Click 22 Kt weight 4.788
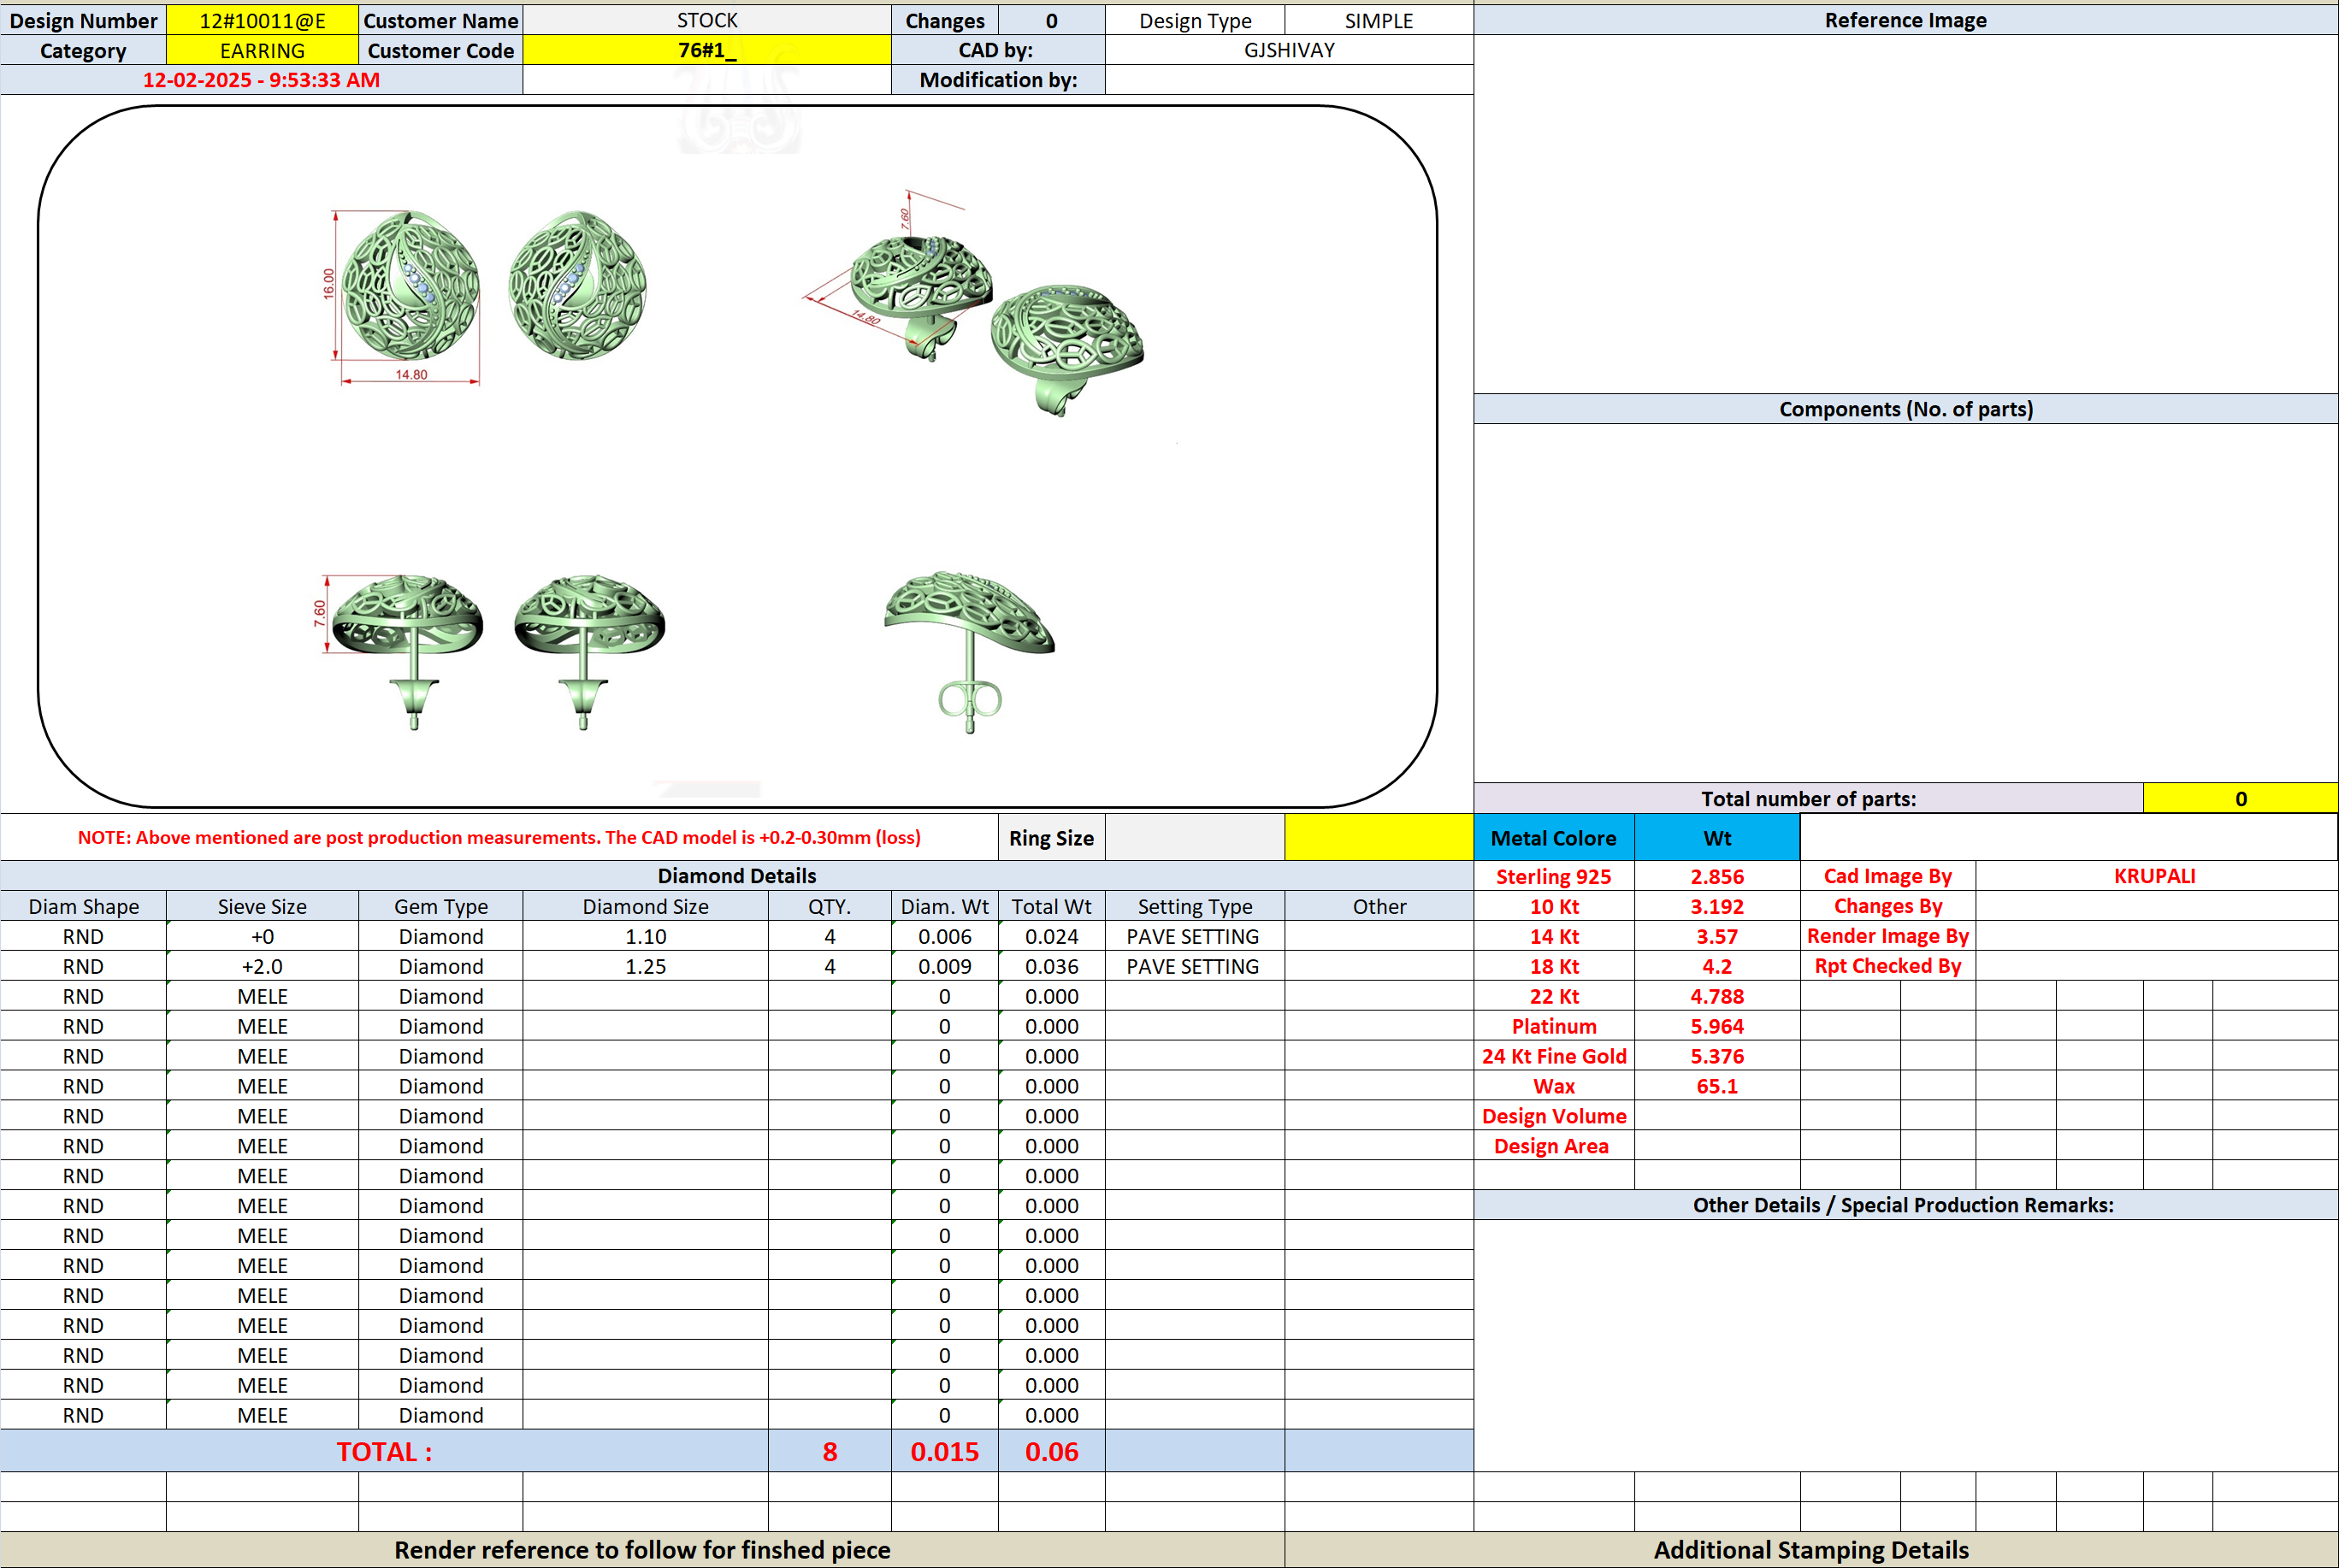This screenshot has width=2339, height=1568. pos(1717,996)
